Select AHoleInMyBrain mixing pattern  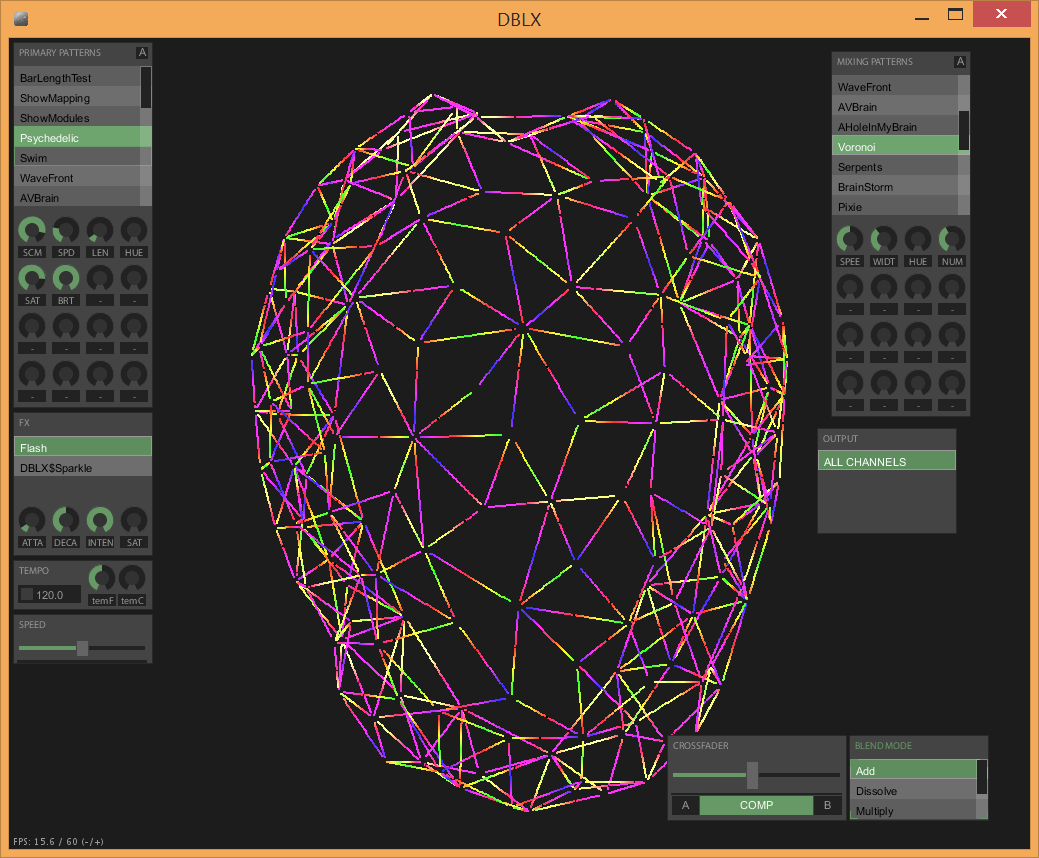pyautogui.click(x=895, y=126)
